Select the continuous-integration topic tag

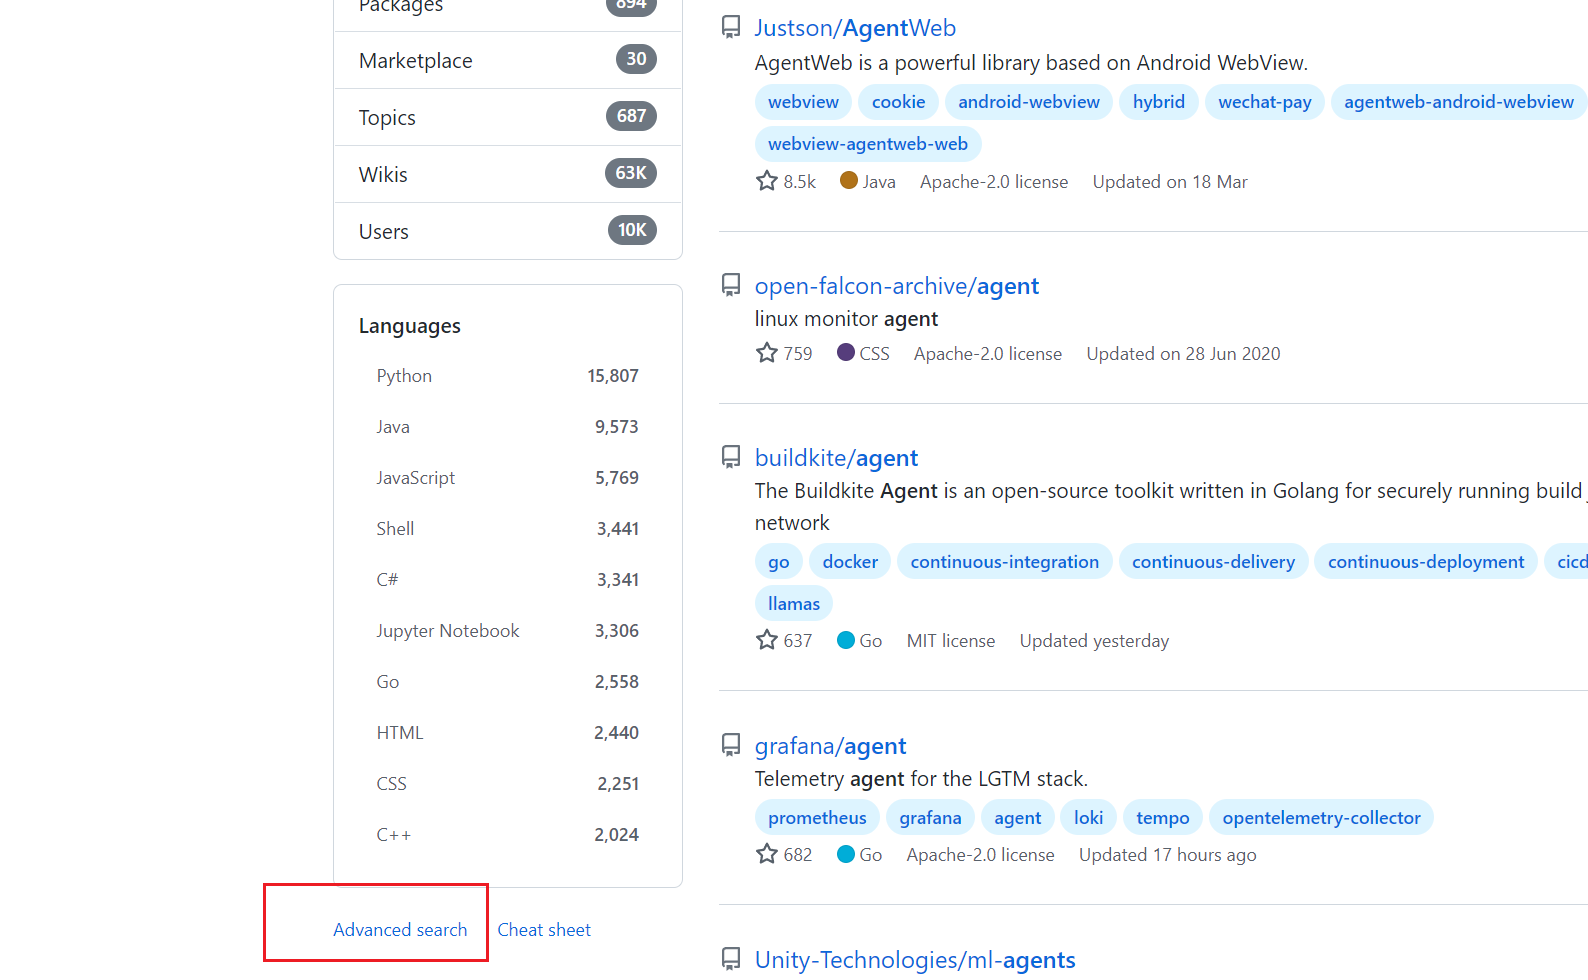(x=1004, y=562)
